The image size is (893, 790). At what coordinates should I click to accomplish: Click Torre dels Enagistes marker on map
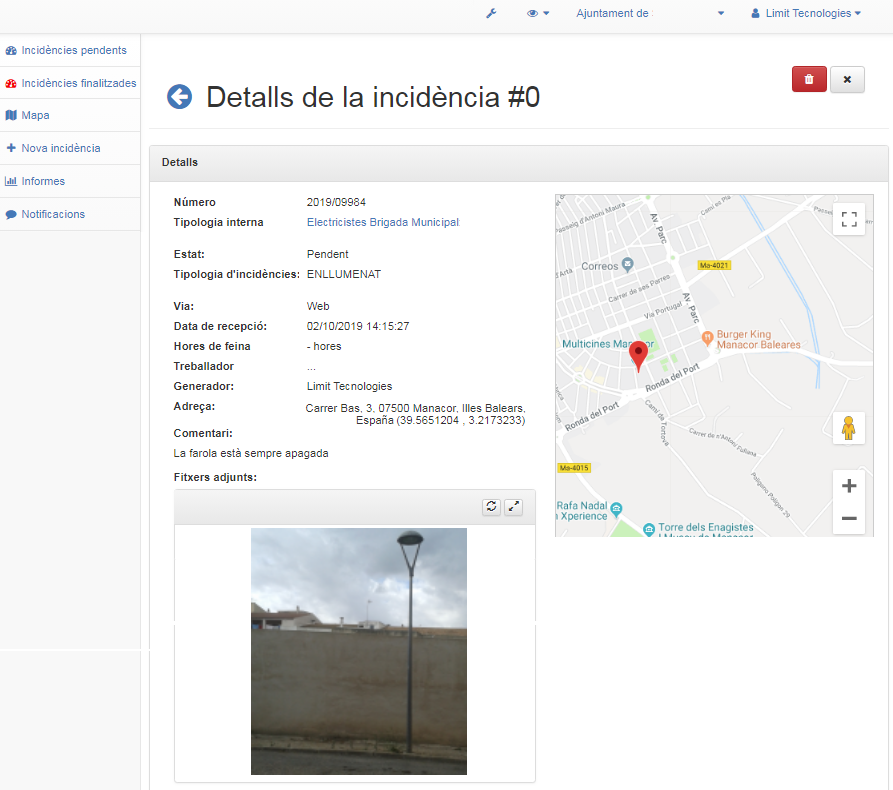(x=649, y=529)
